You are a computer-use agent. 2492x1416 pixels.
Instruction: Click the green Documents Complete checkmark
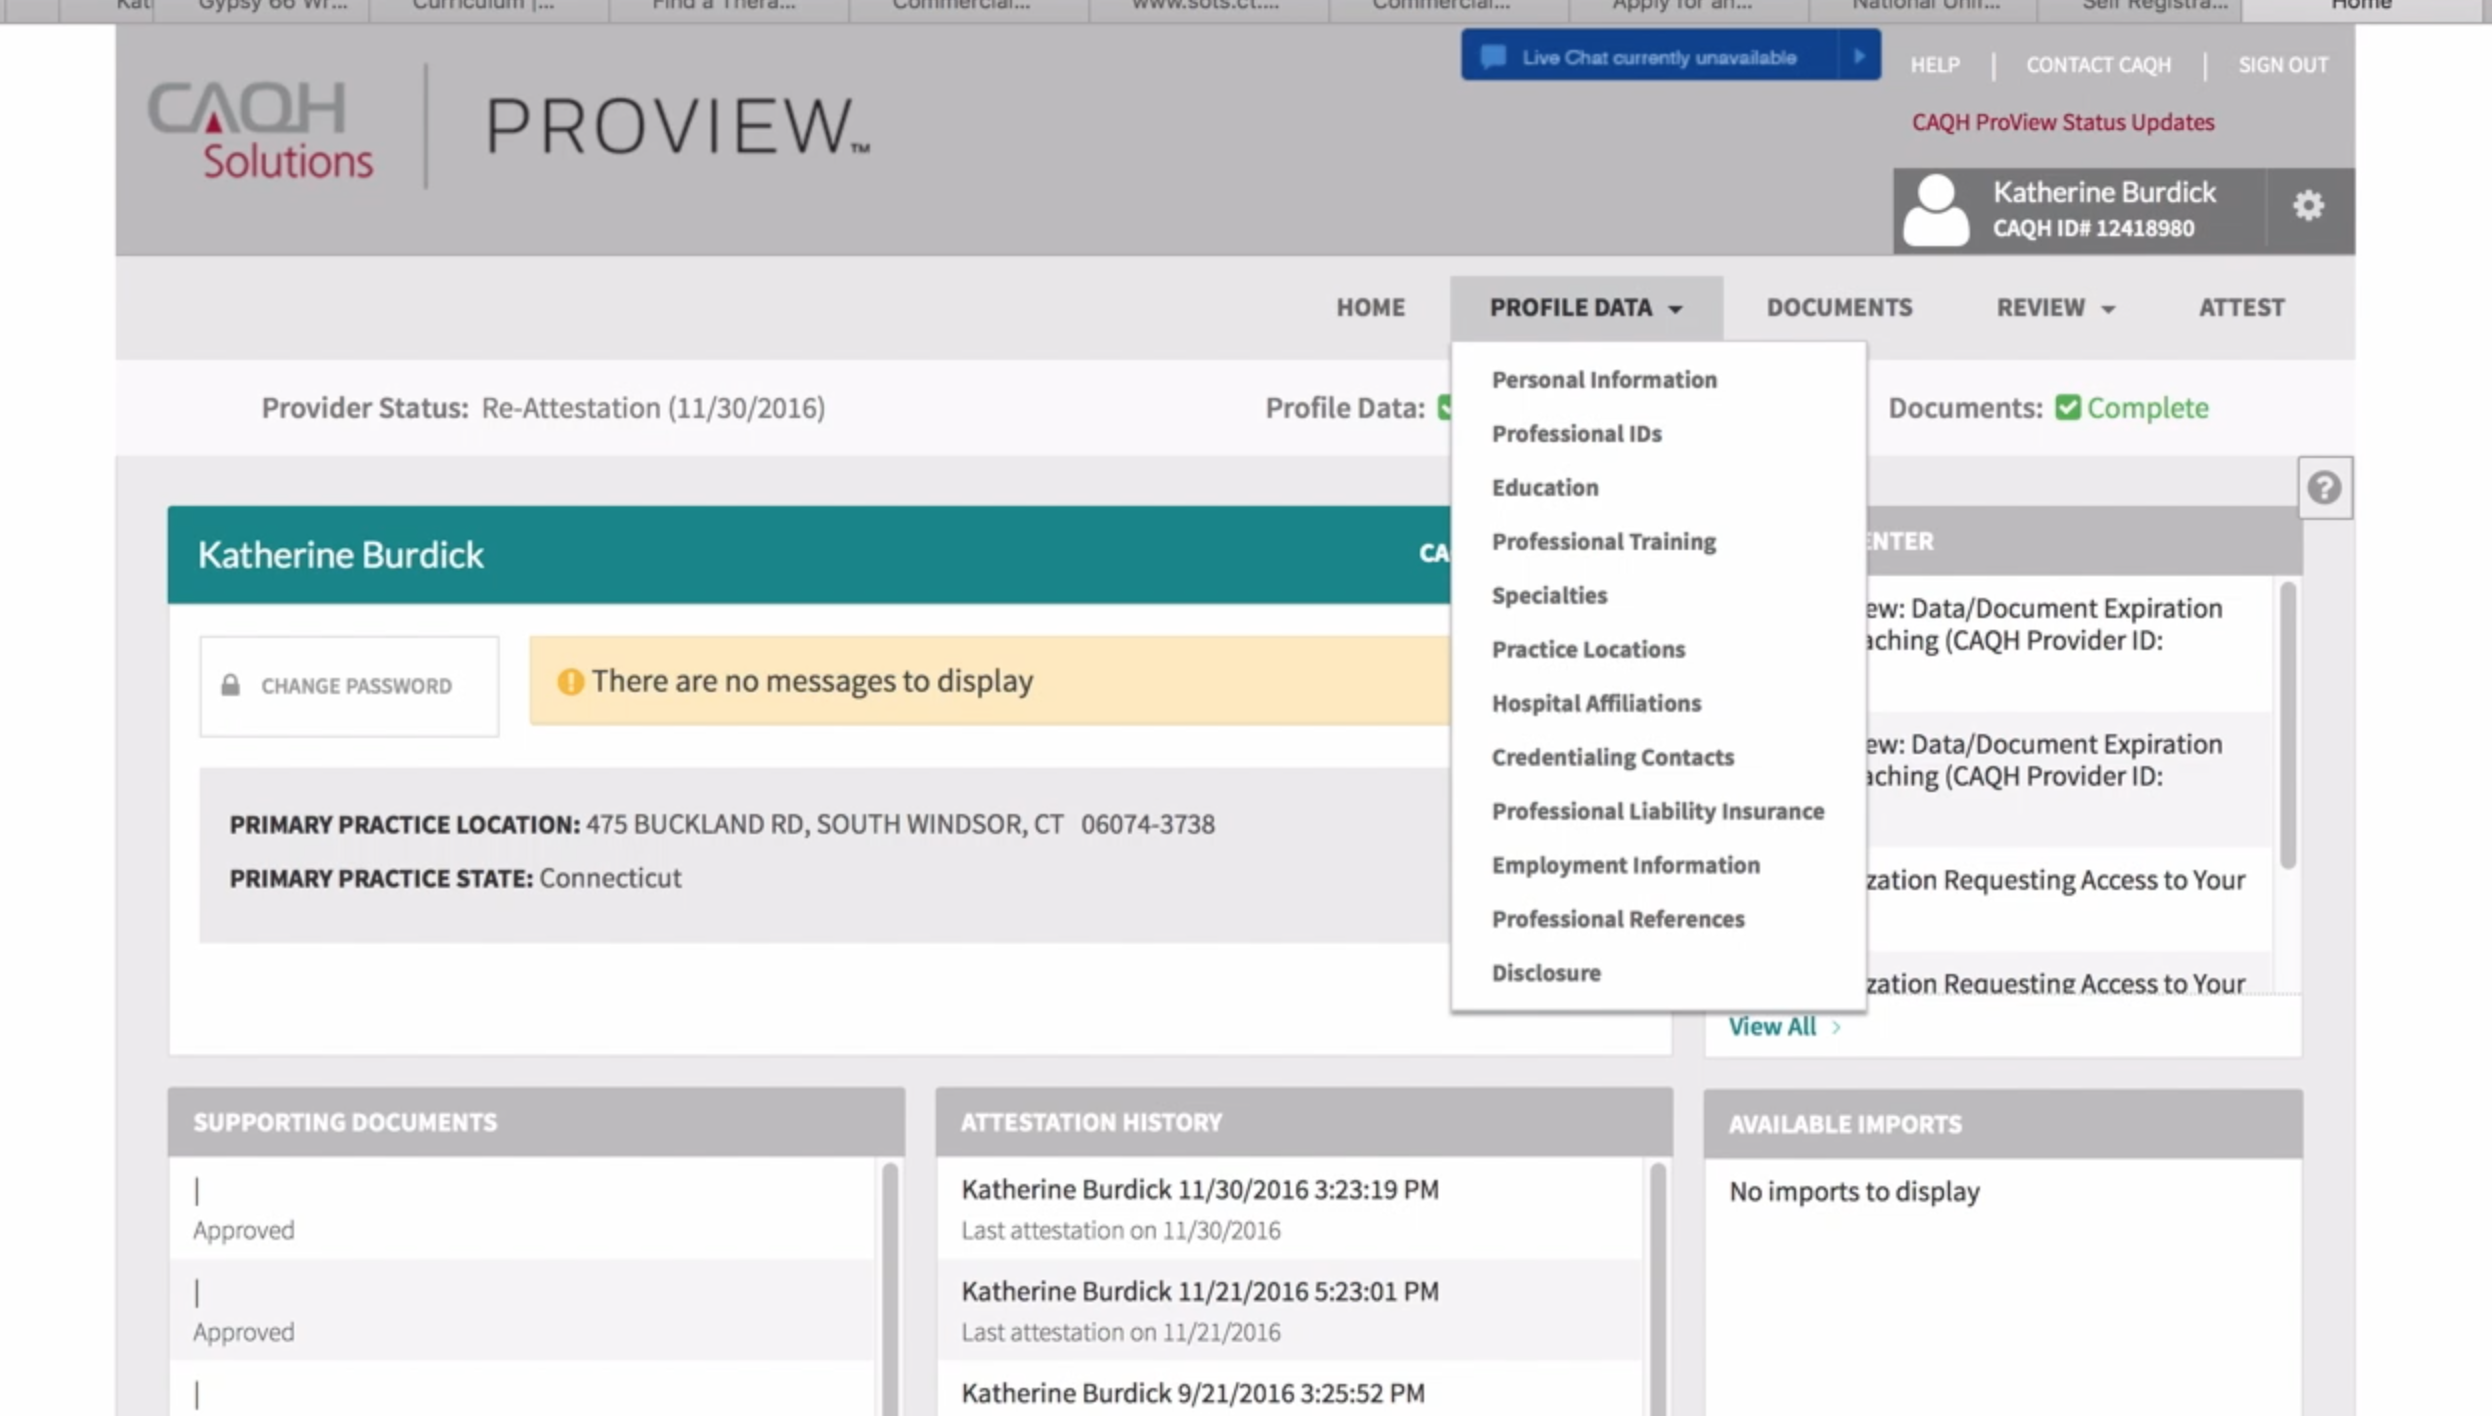[2068, 408]
